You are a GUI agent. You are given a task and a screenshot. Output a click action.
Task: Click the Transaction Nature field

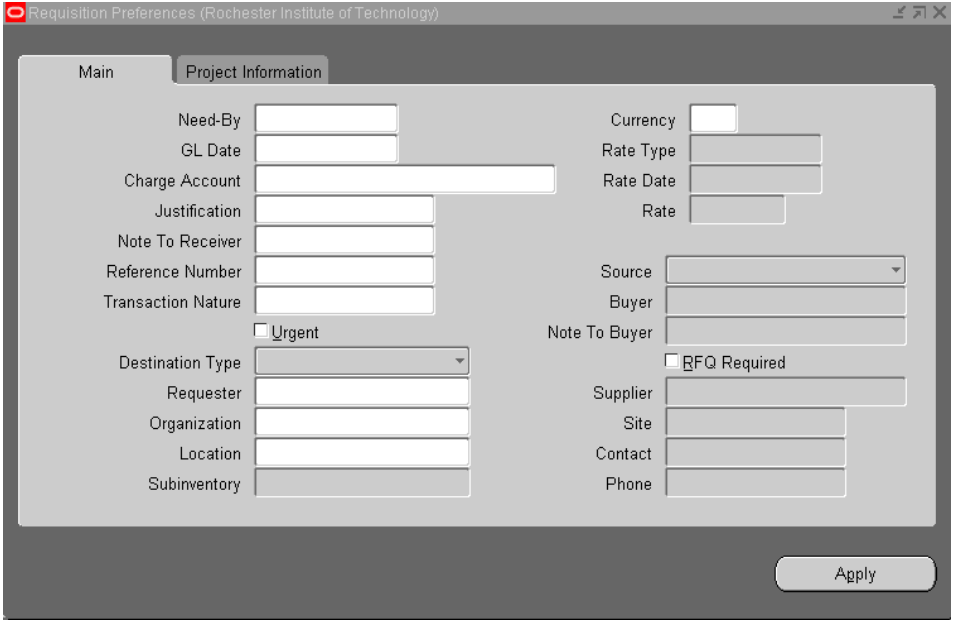pyautogui.click(x=345, y=298)
